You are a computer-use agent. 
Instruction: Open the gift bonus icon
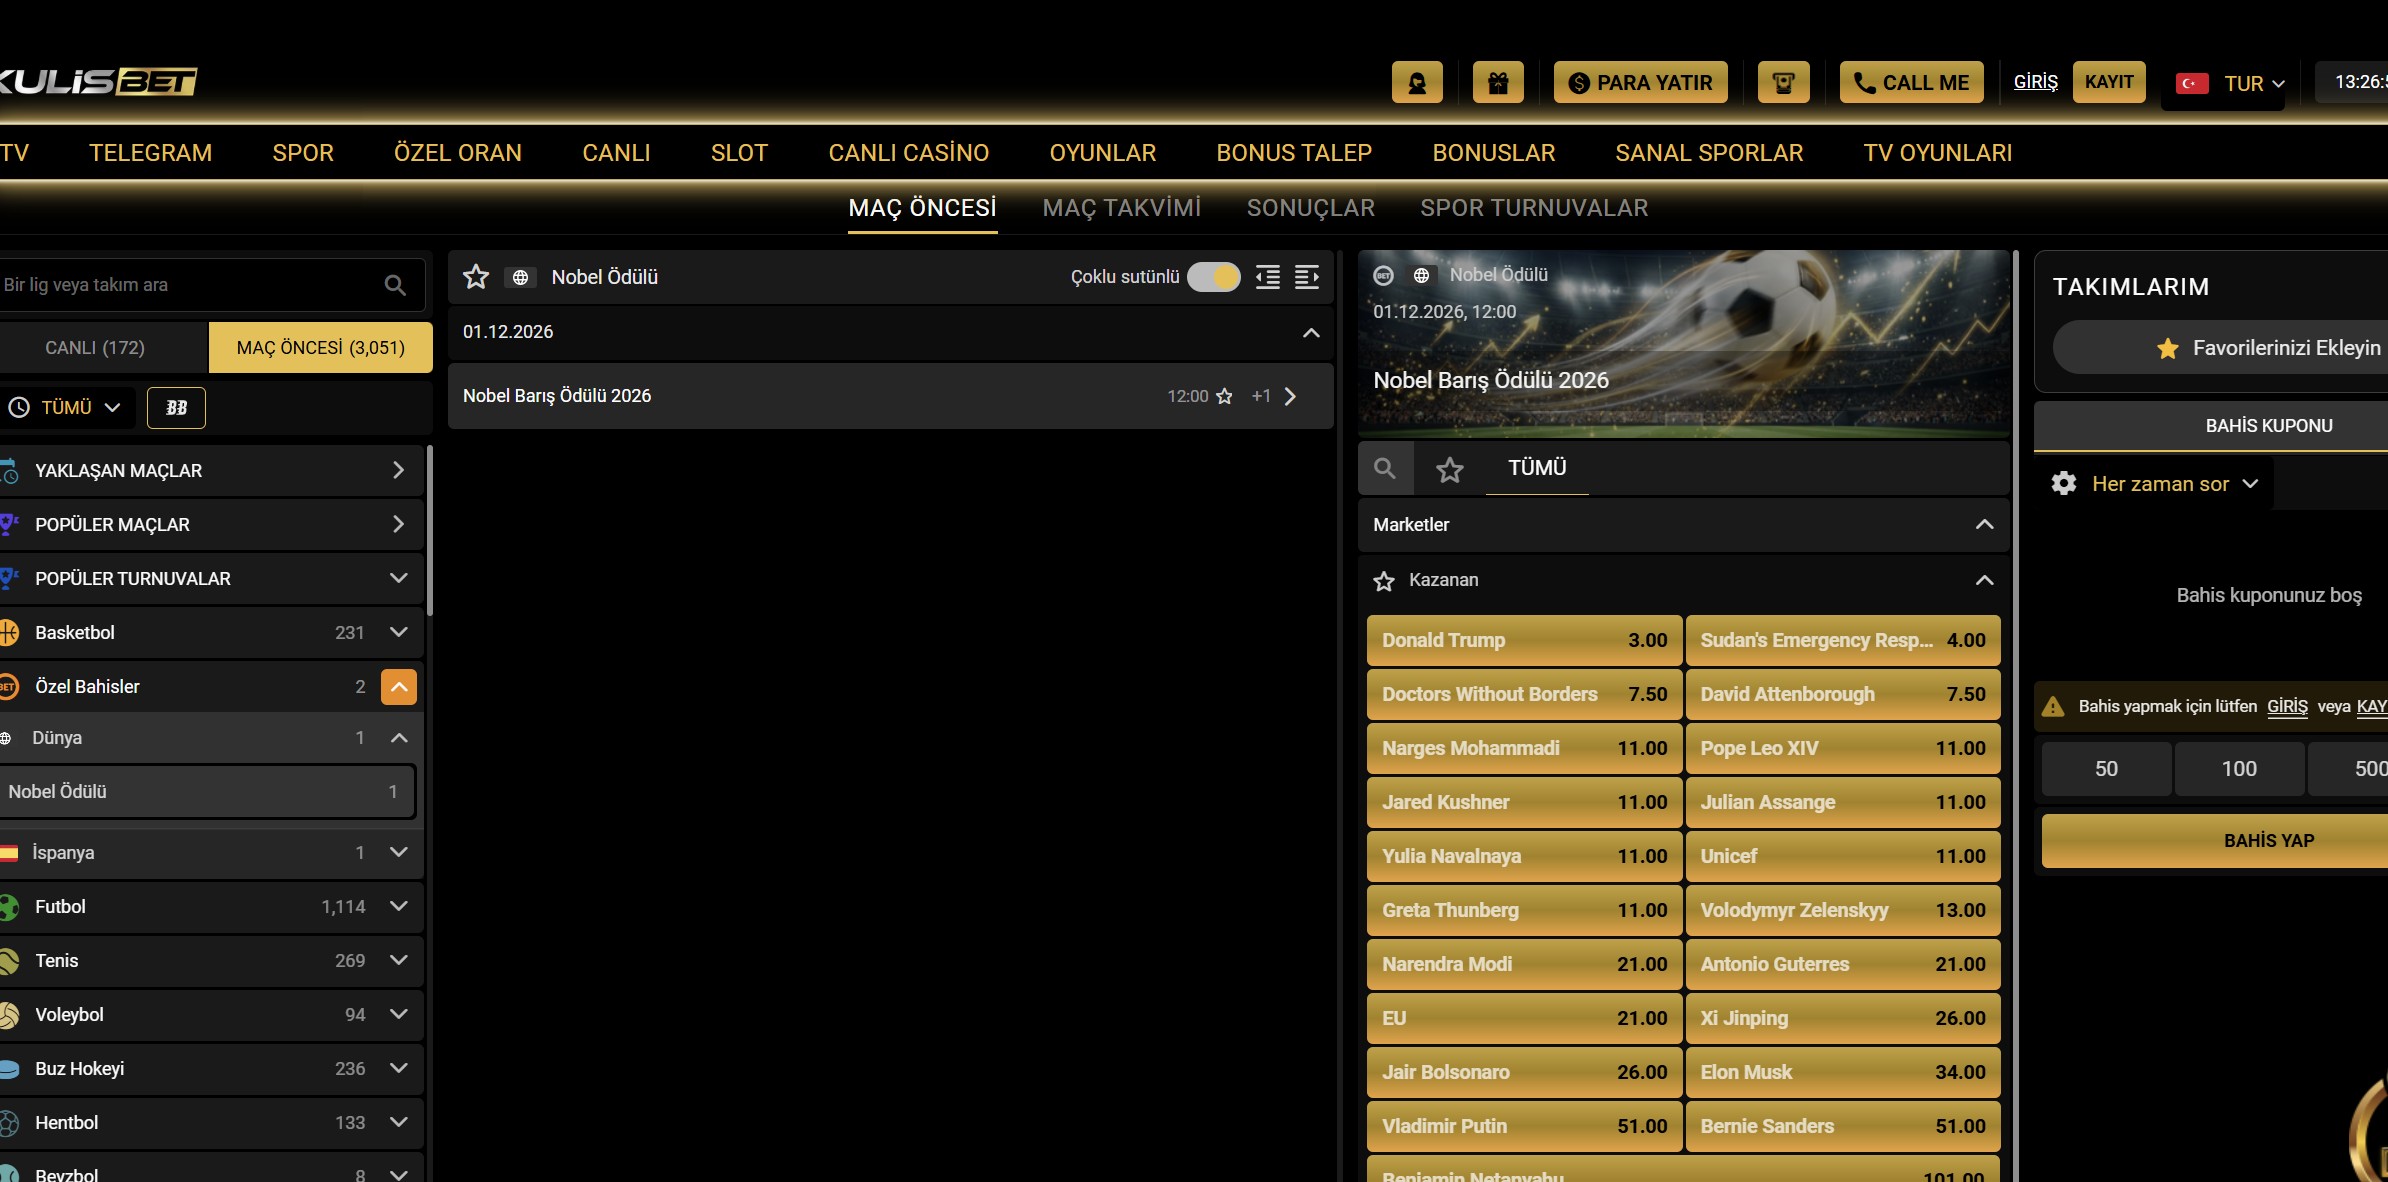(1497, 83)
